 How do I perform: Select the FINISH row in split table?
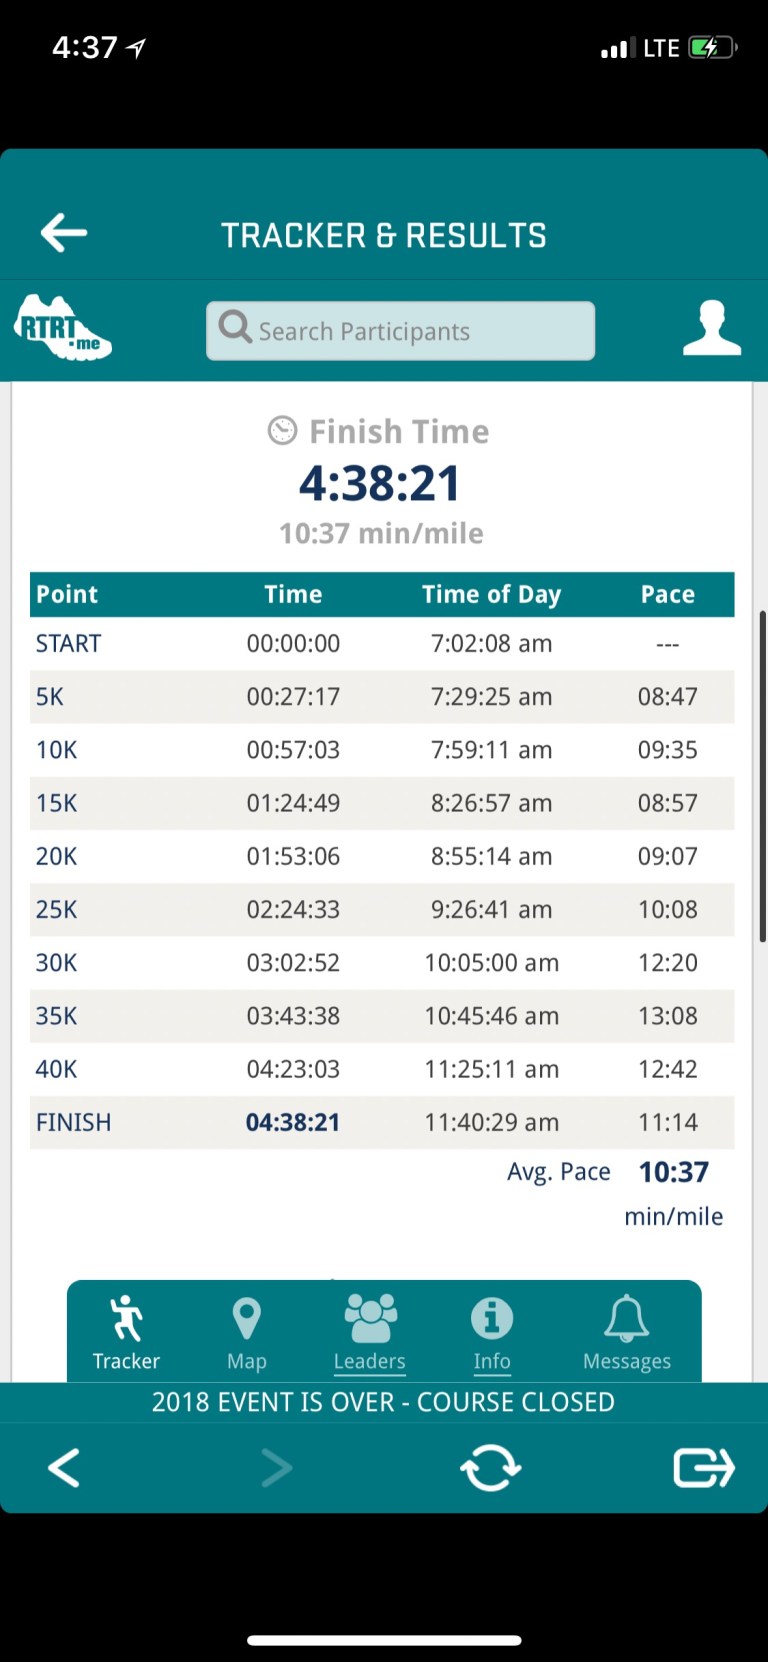pyautogui.click(x=382, y=1122)
